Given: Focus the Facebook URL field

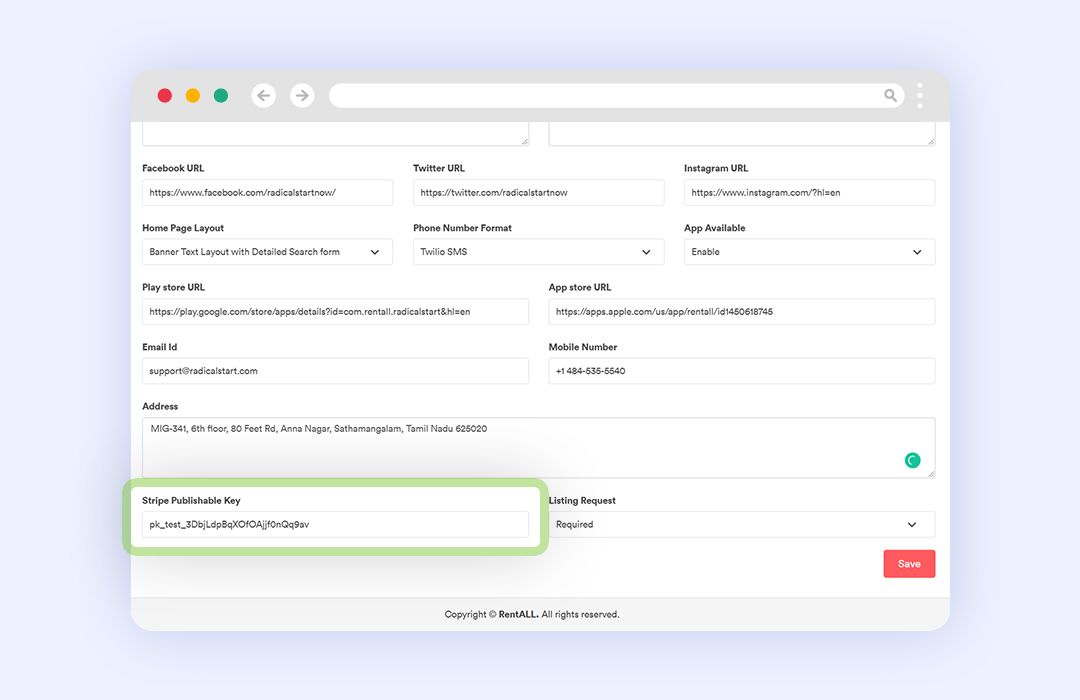Looking at the screenshot, I should (x=267, y=193).
